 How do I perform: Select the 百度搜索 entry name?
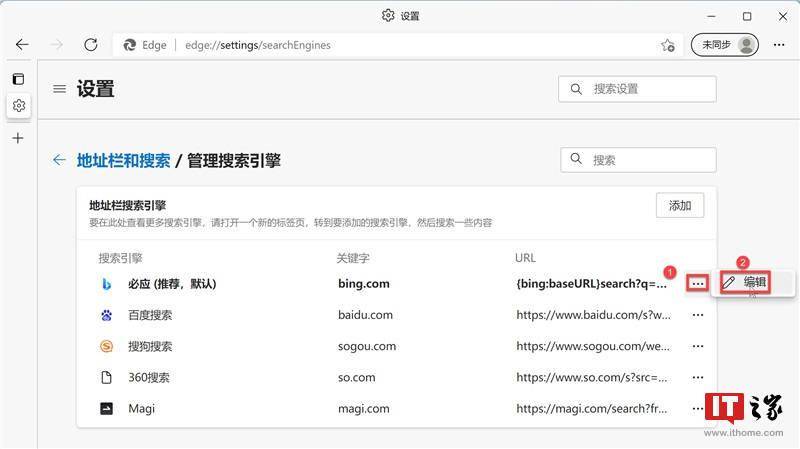[x=150, y=315]
